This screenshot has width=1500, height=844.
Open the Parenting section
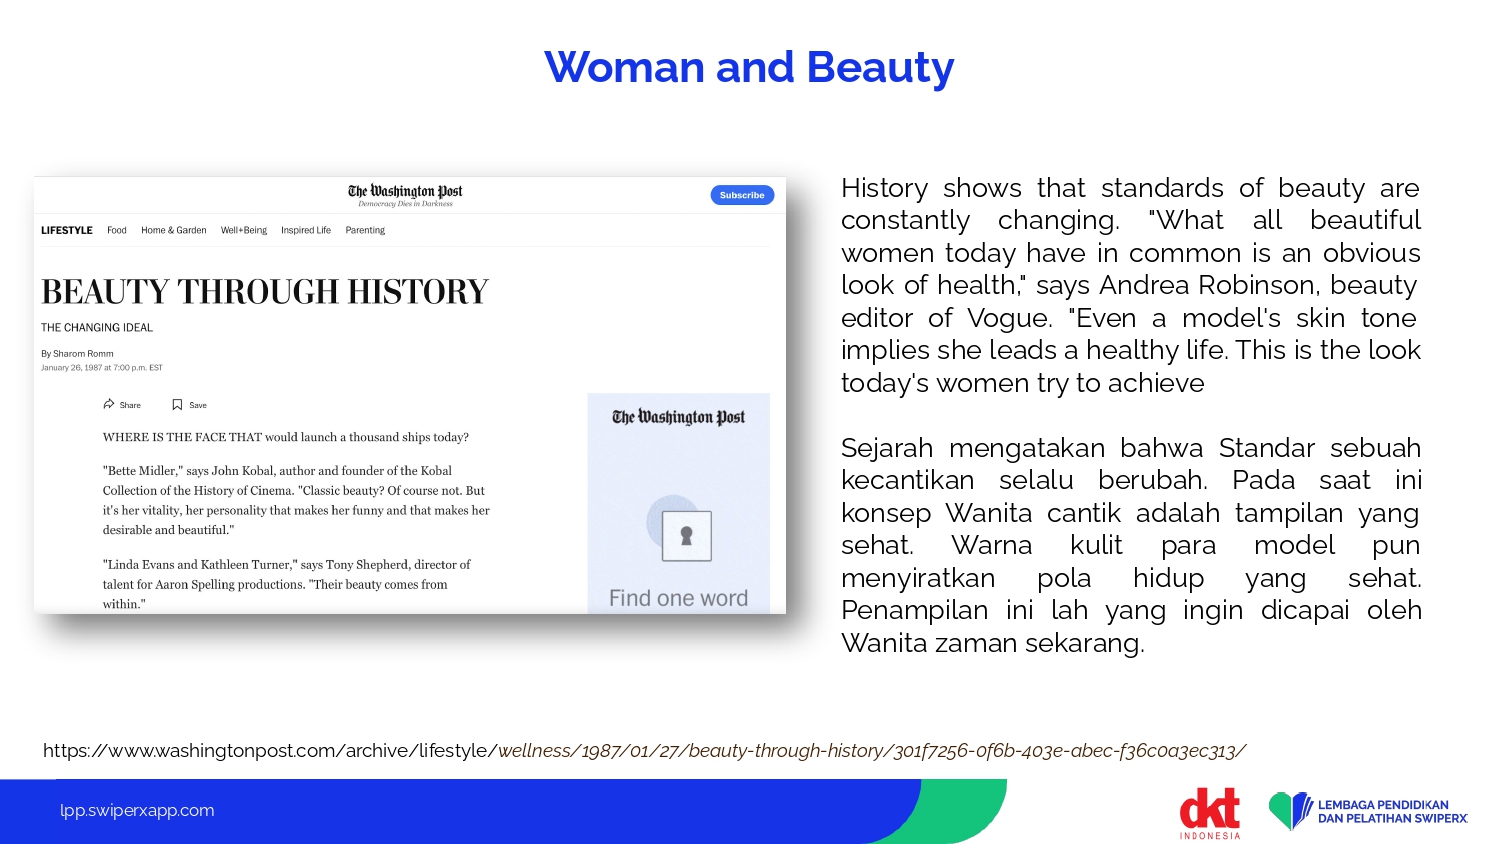coord(365,230)
